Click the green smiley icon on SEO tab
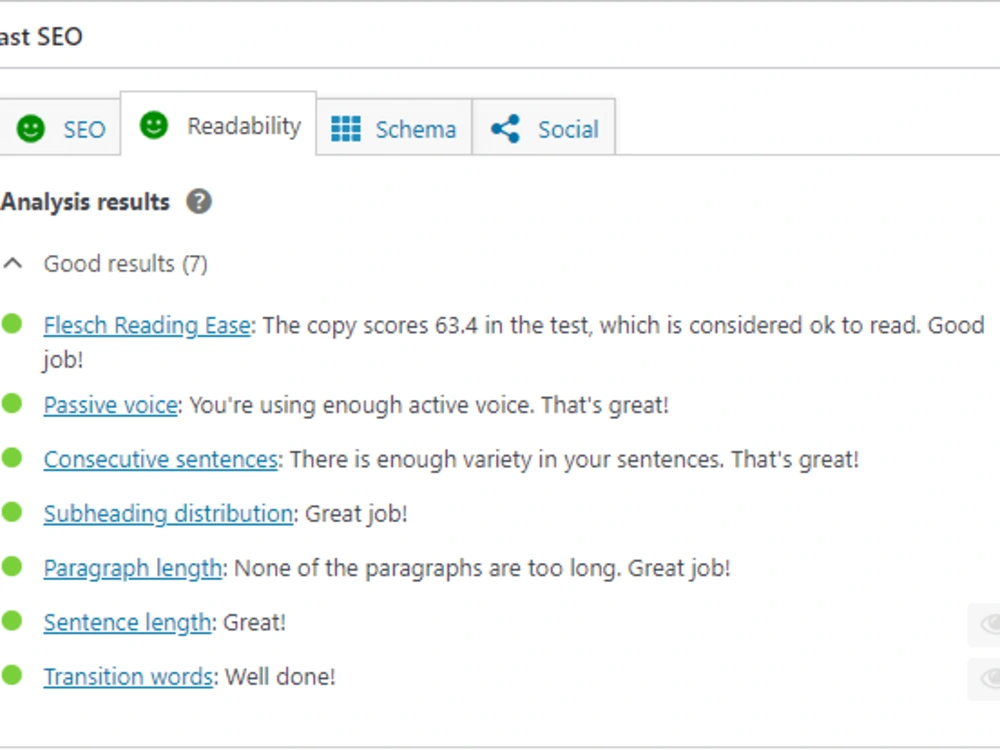 (31, 129)
